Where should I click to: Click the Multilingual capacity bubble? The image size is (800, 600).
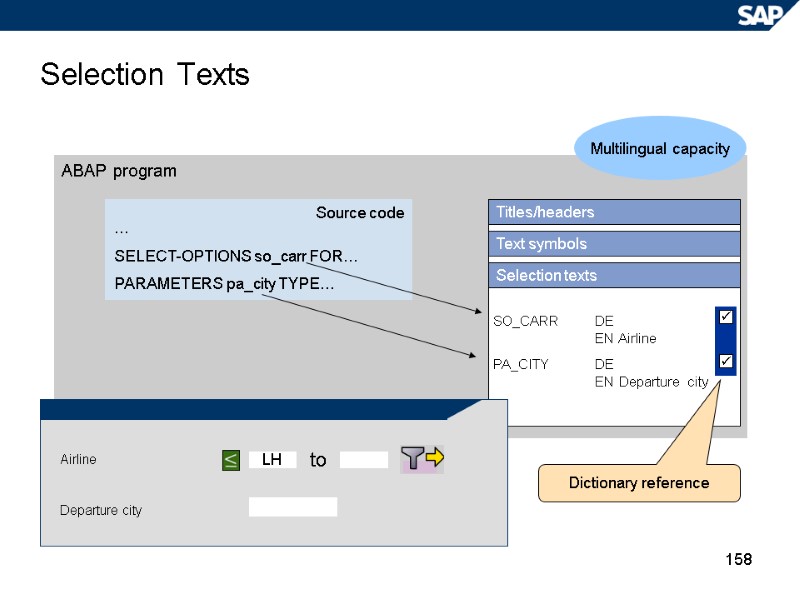pyautogui.click(x=660, y=149)
